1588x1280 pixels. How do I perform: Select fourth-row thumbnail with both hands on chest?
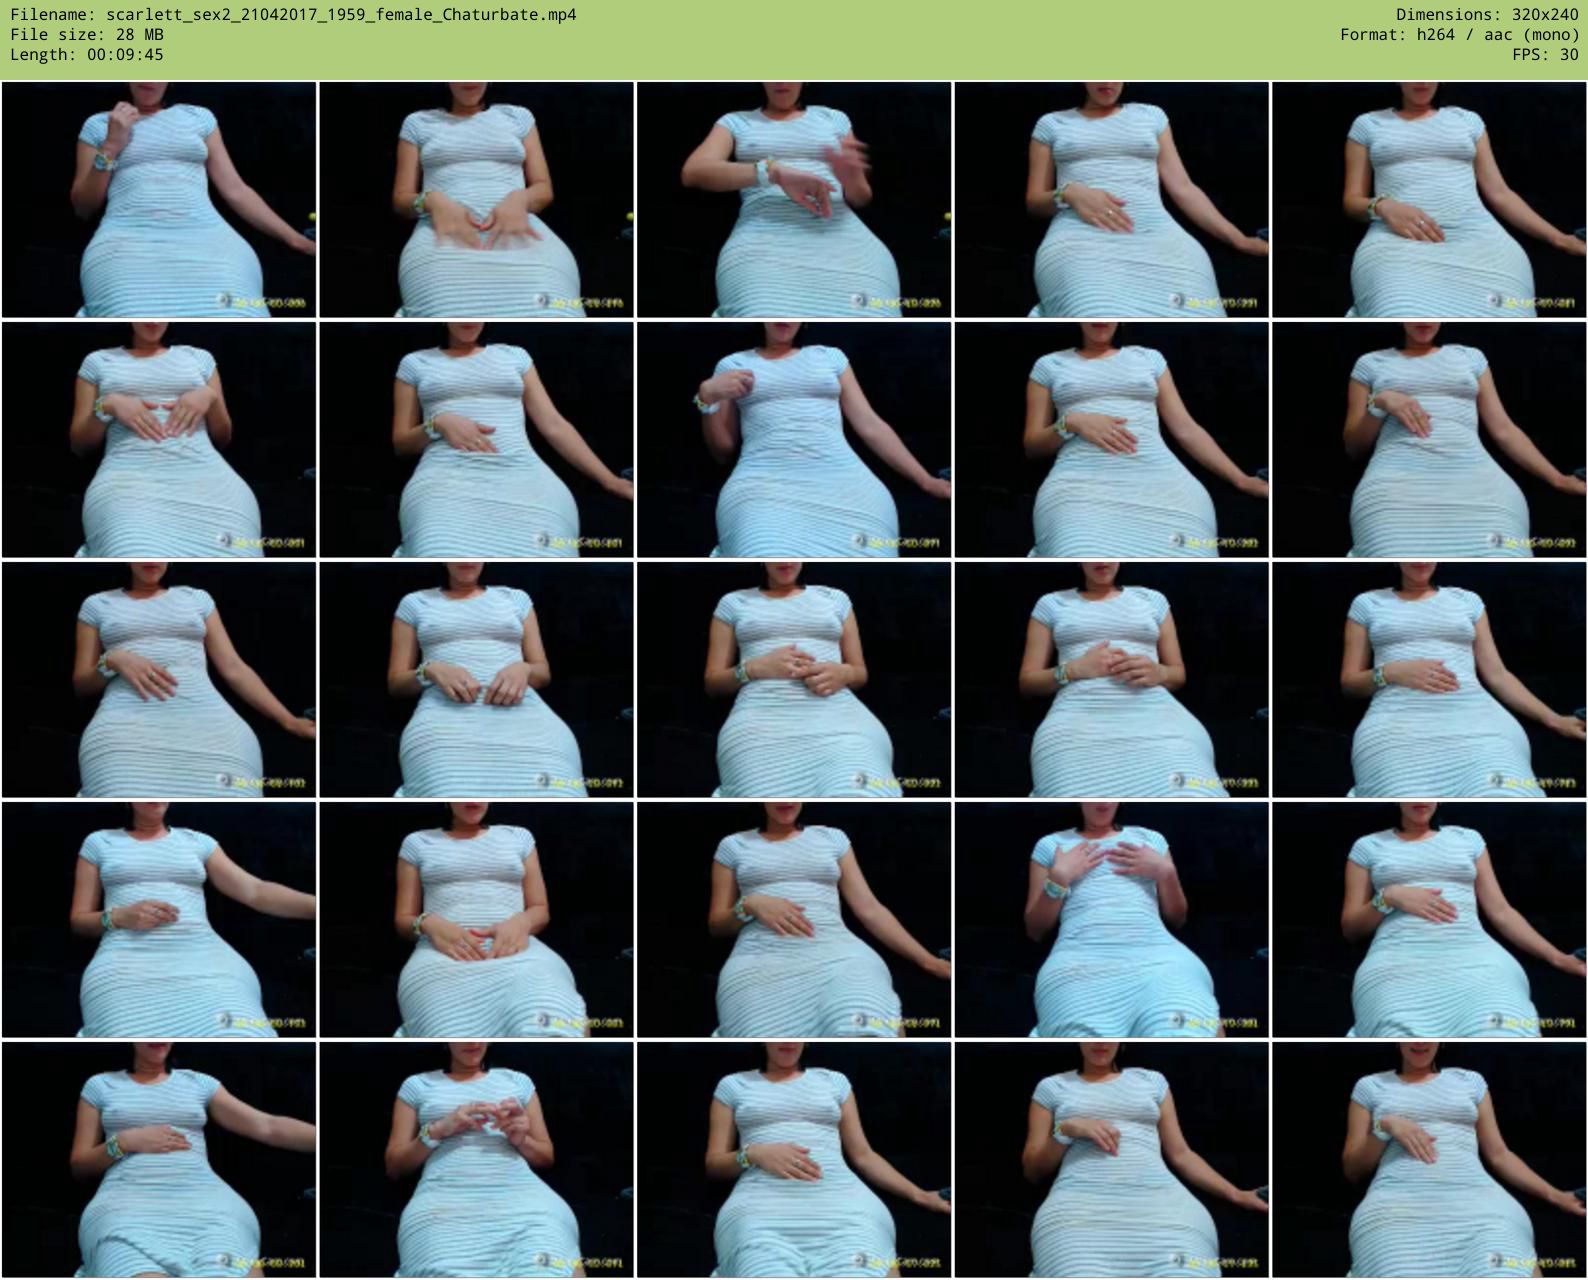(x=1111, y=919)
